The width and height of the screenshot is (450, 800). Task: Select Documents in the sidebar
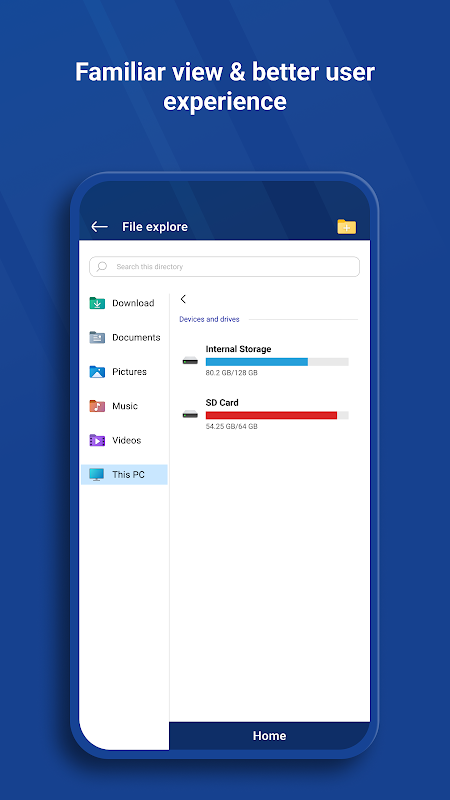[x=124, y=337]
